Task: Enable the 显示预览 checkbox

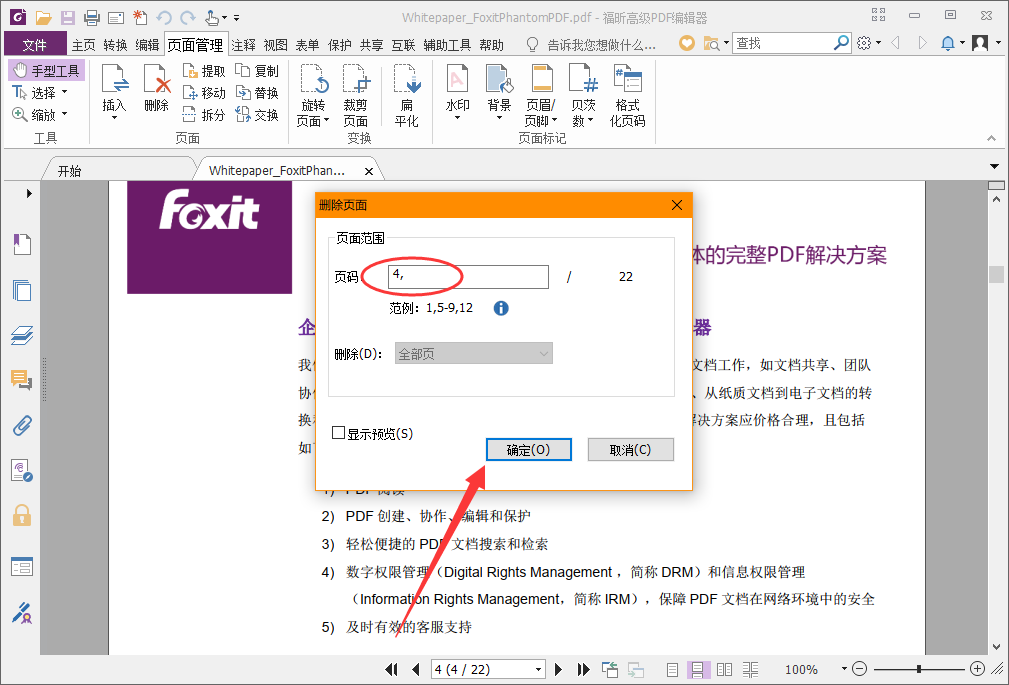Action: [x=339, y=433]
